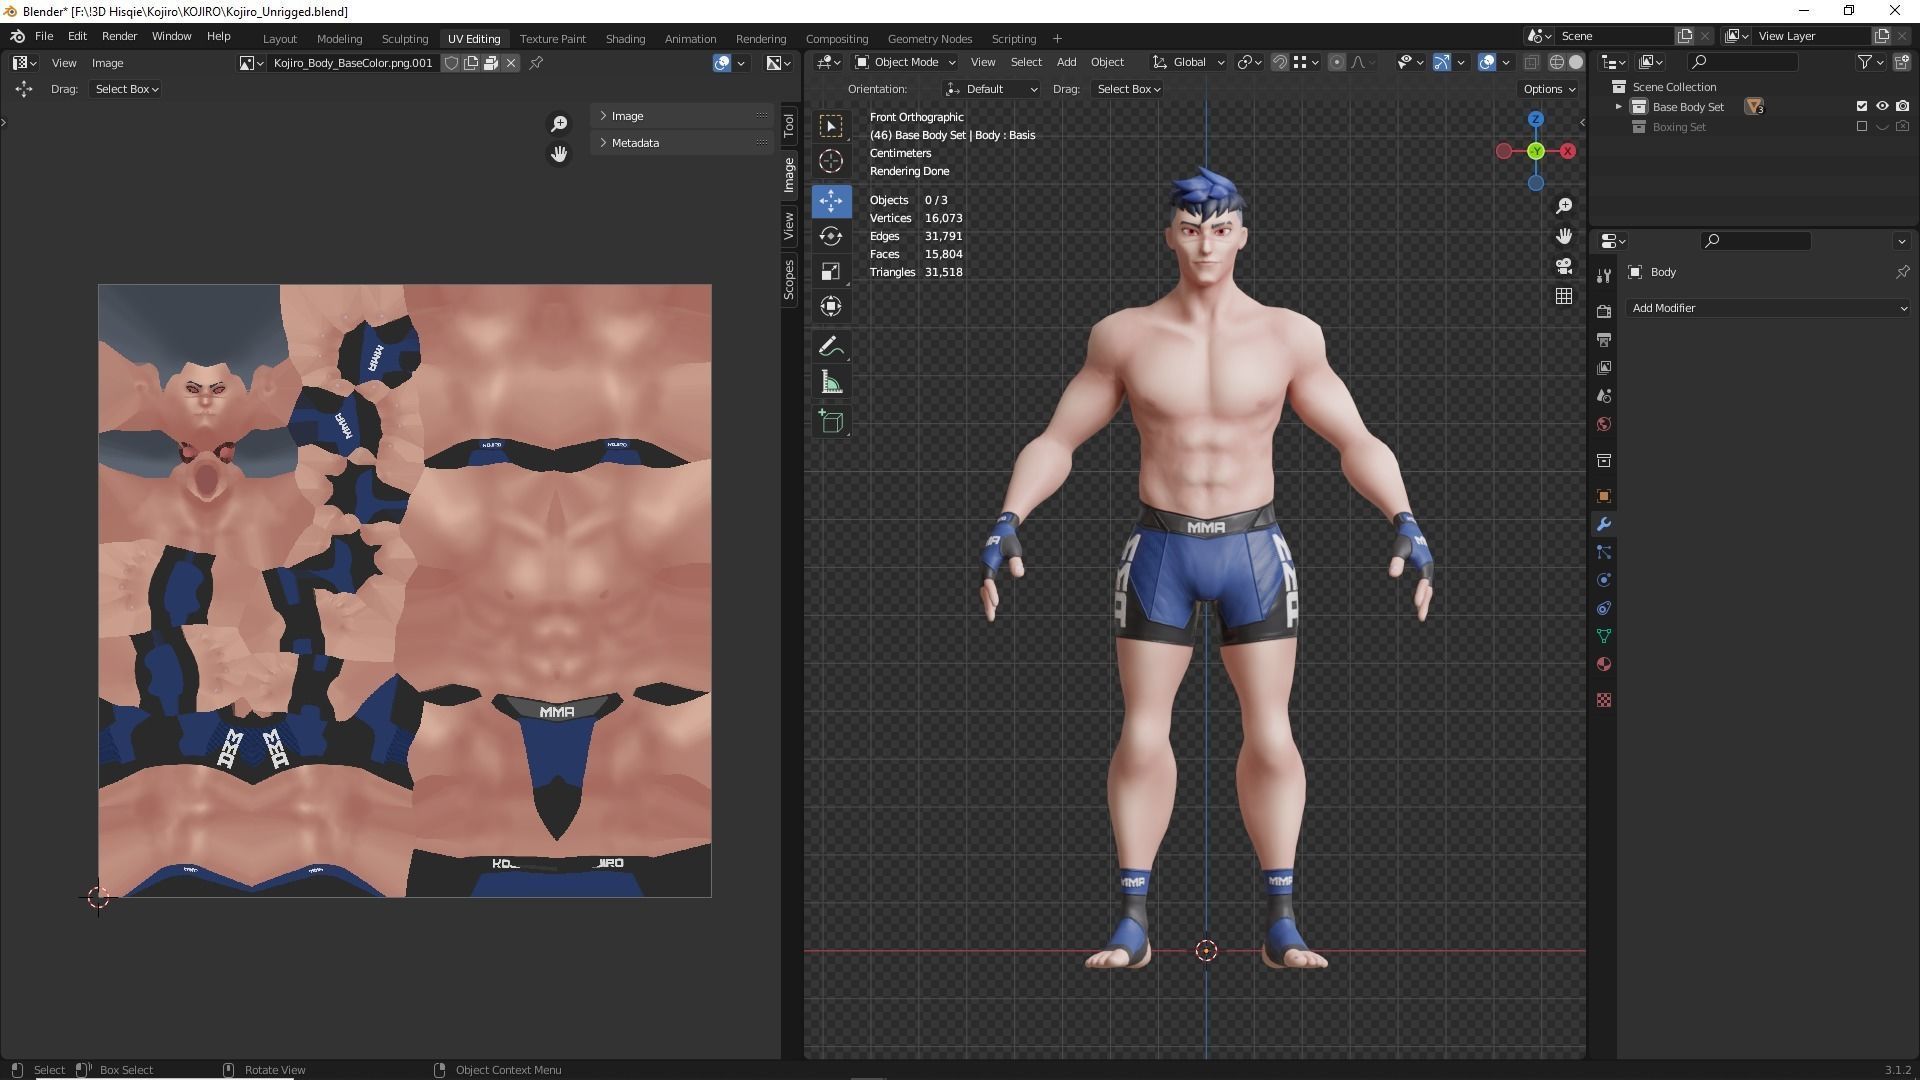Open the Render menu
The height and width of the screenshot is (1080, 1920).
coord(119,36)
